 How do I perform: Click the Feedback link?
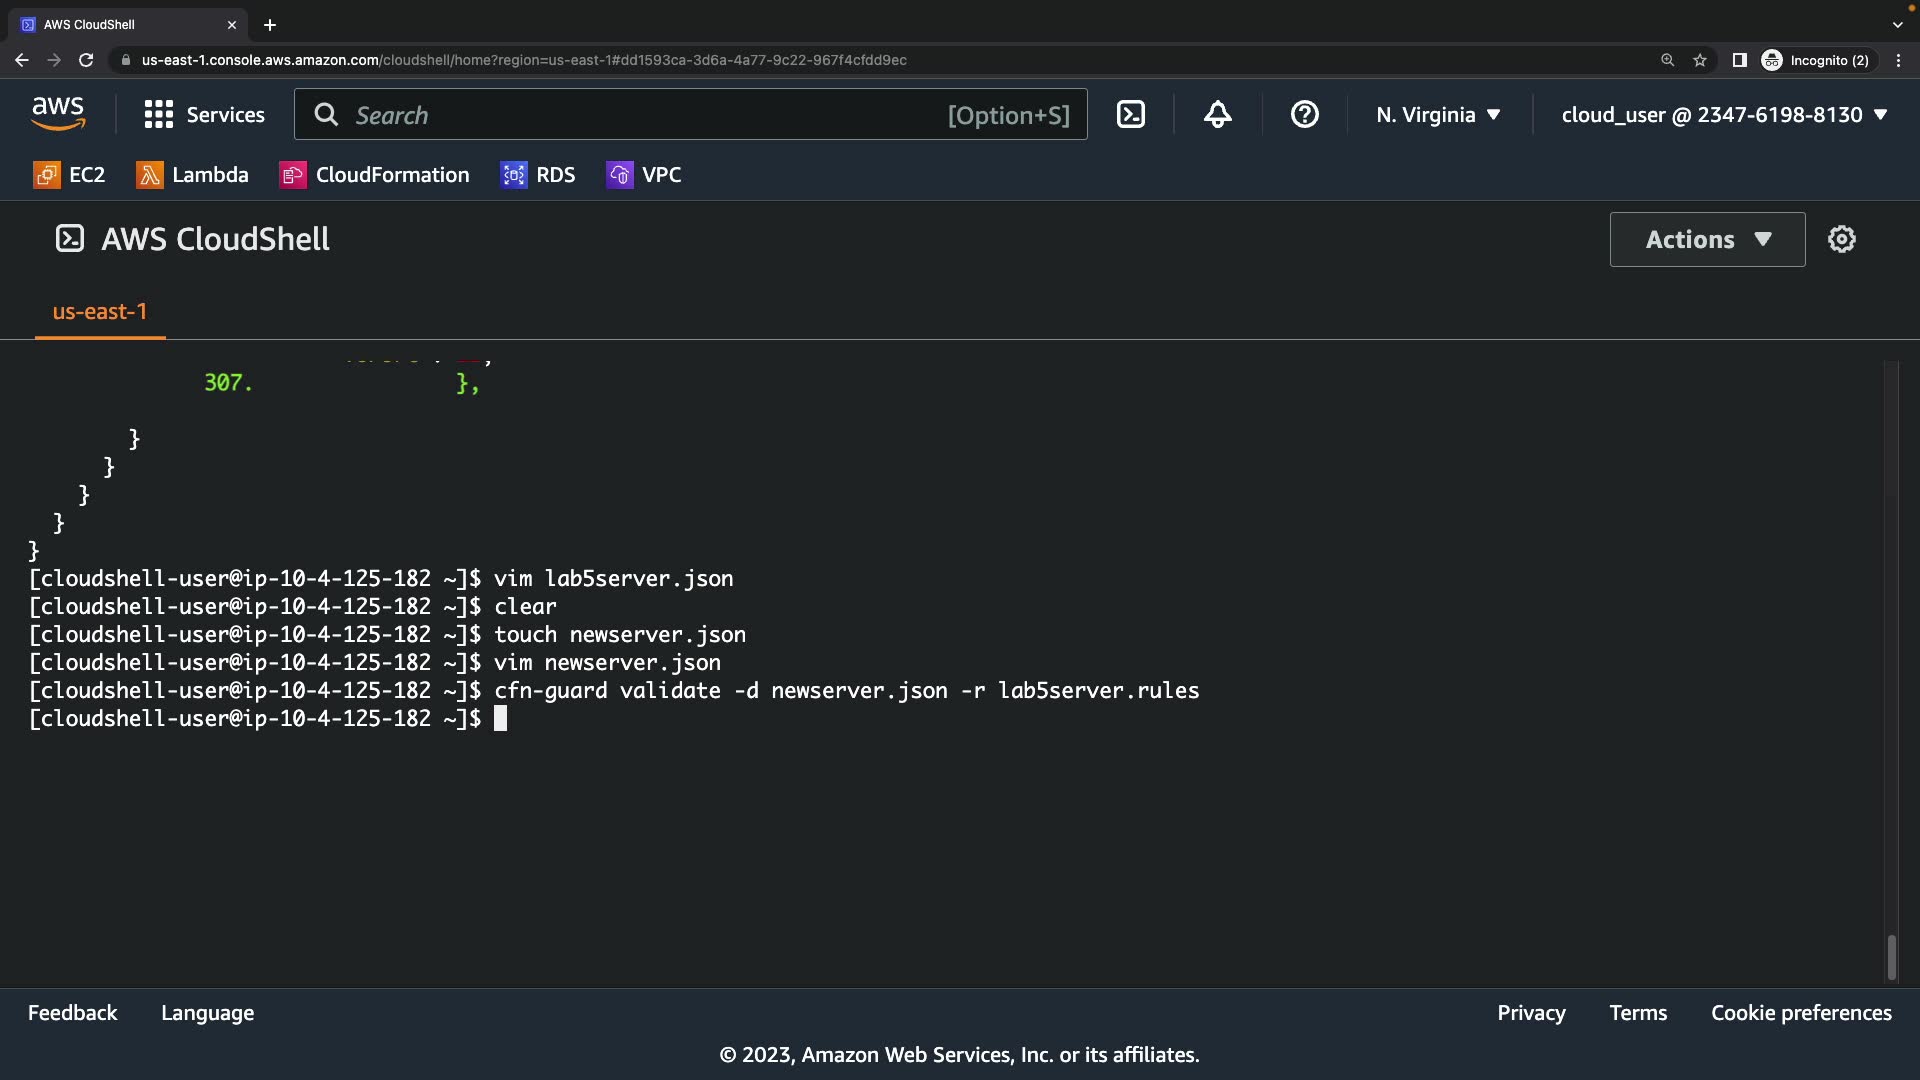coord(72,1013)
